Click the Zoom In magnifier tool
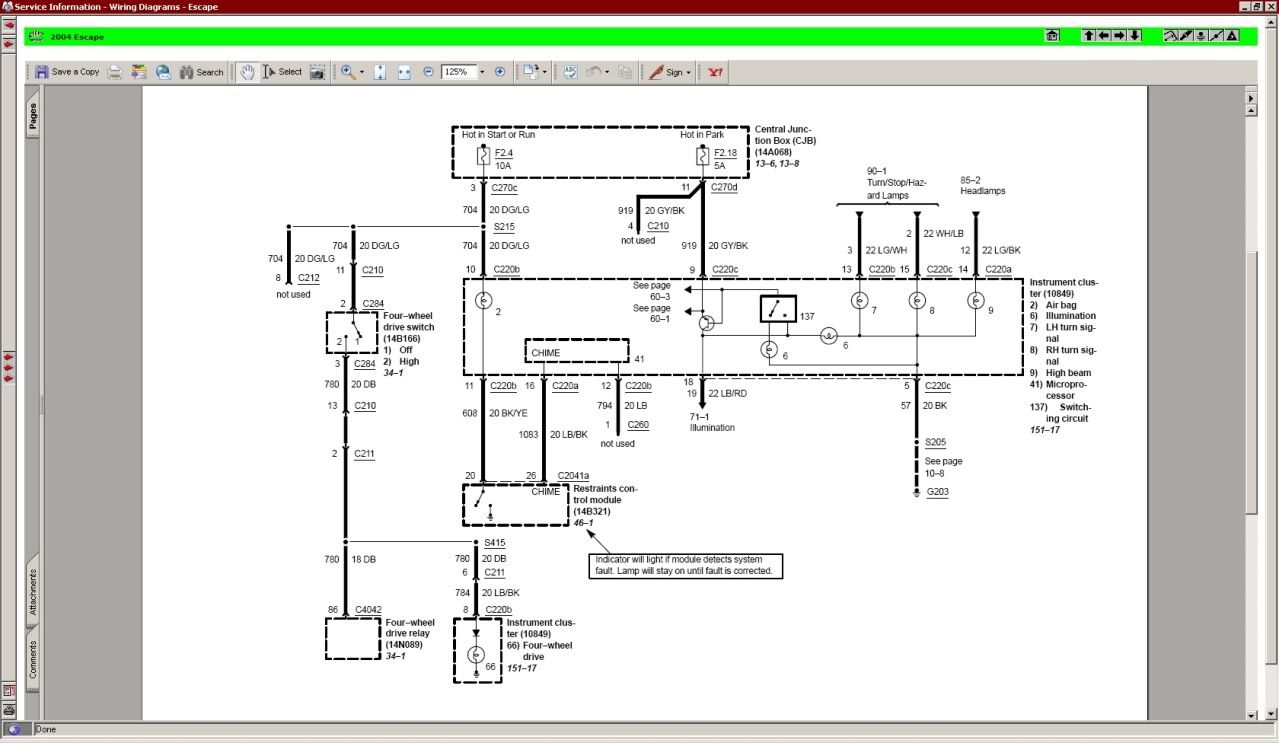The image size is (1279, 743). (347, 72)
